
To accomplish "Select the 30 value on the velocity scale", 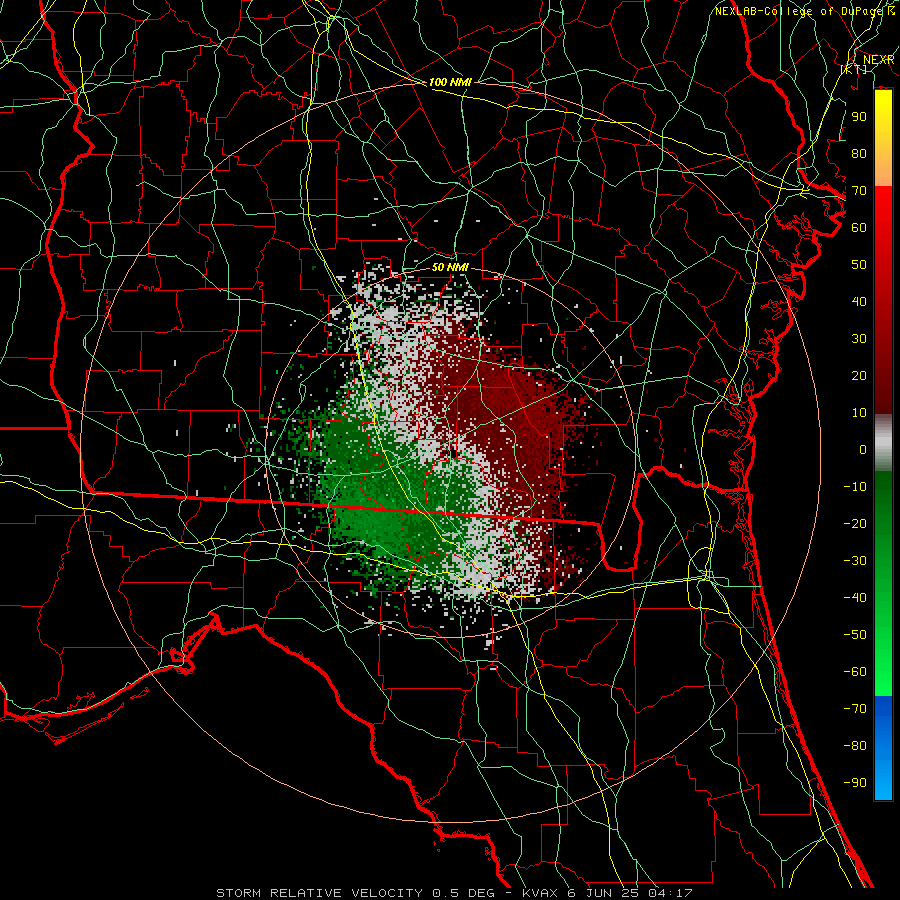I will pos(859,339).
